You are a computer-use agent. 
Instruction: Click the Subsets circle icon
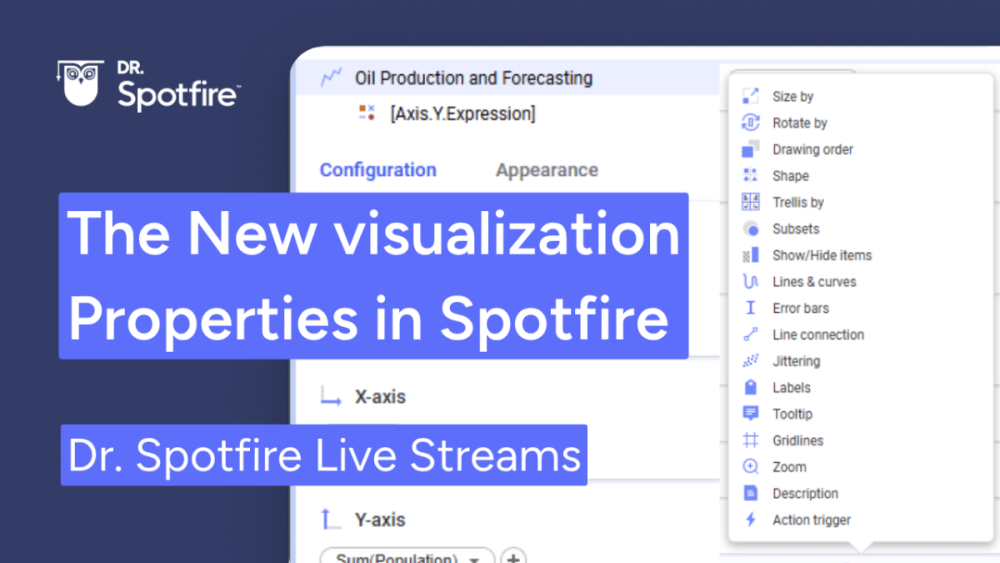click(x=751, y=229)
